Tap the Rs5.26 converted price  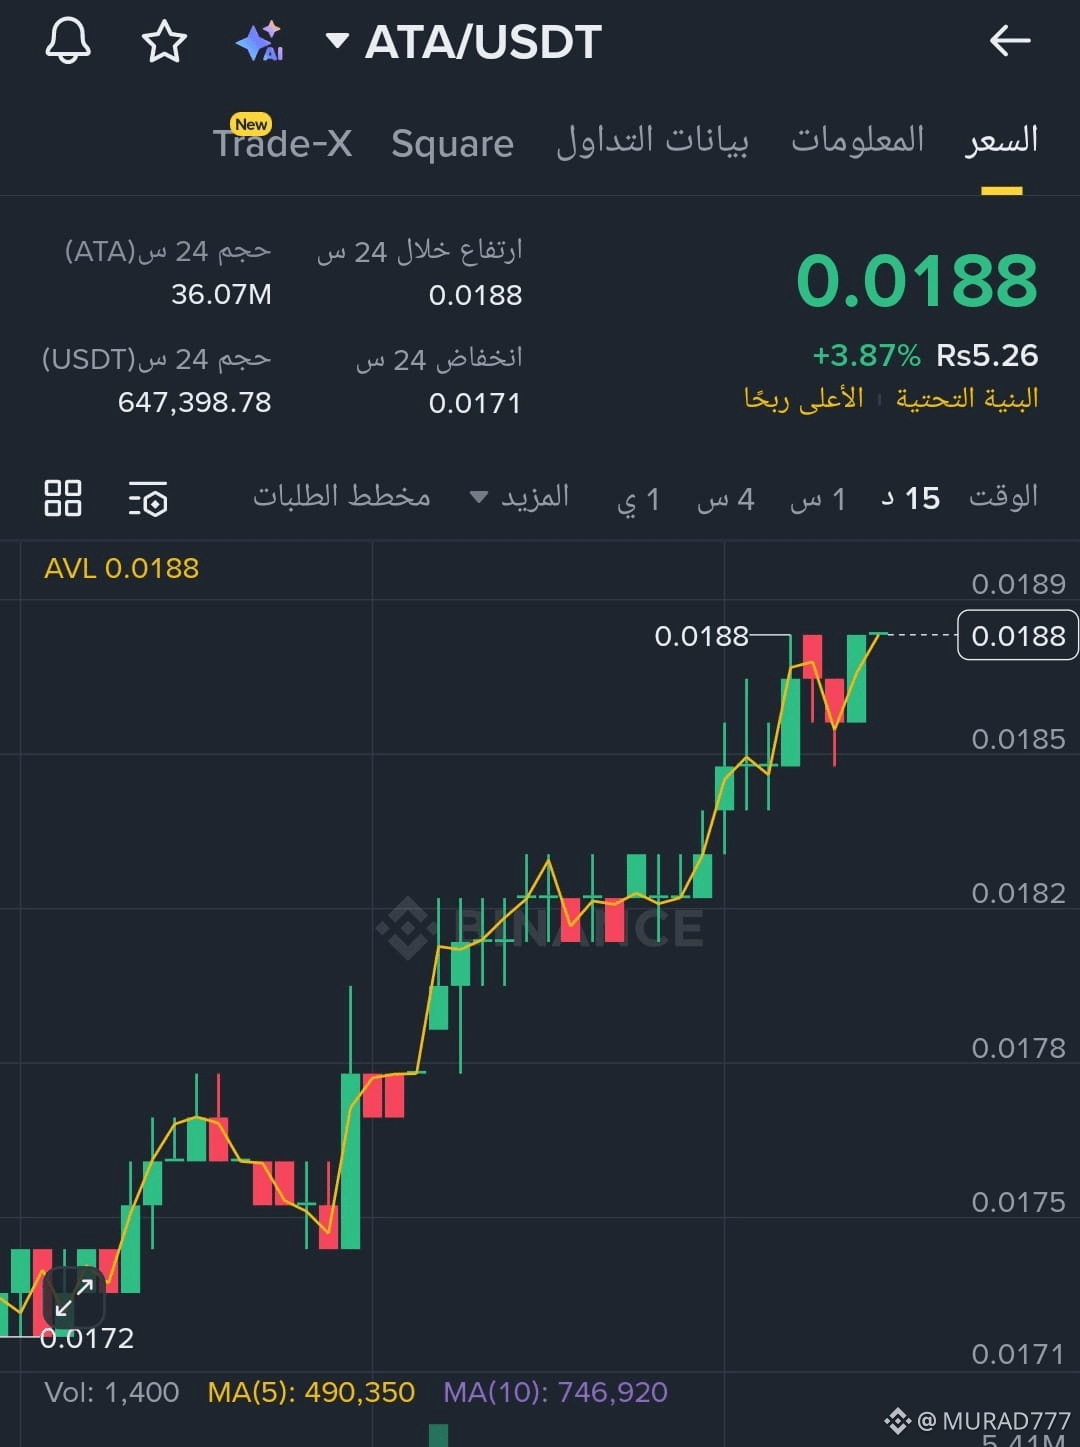tap(987, 355)
